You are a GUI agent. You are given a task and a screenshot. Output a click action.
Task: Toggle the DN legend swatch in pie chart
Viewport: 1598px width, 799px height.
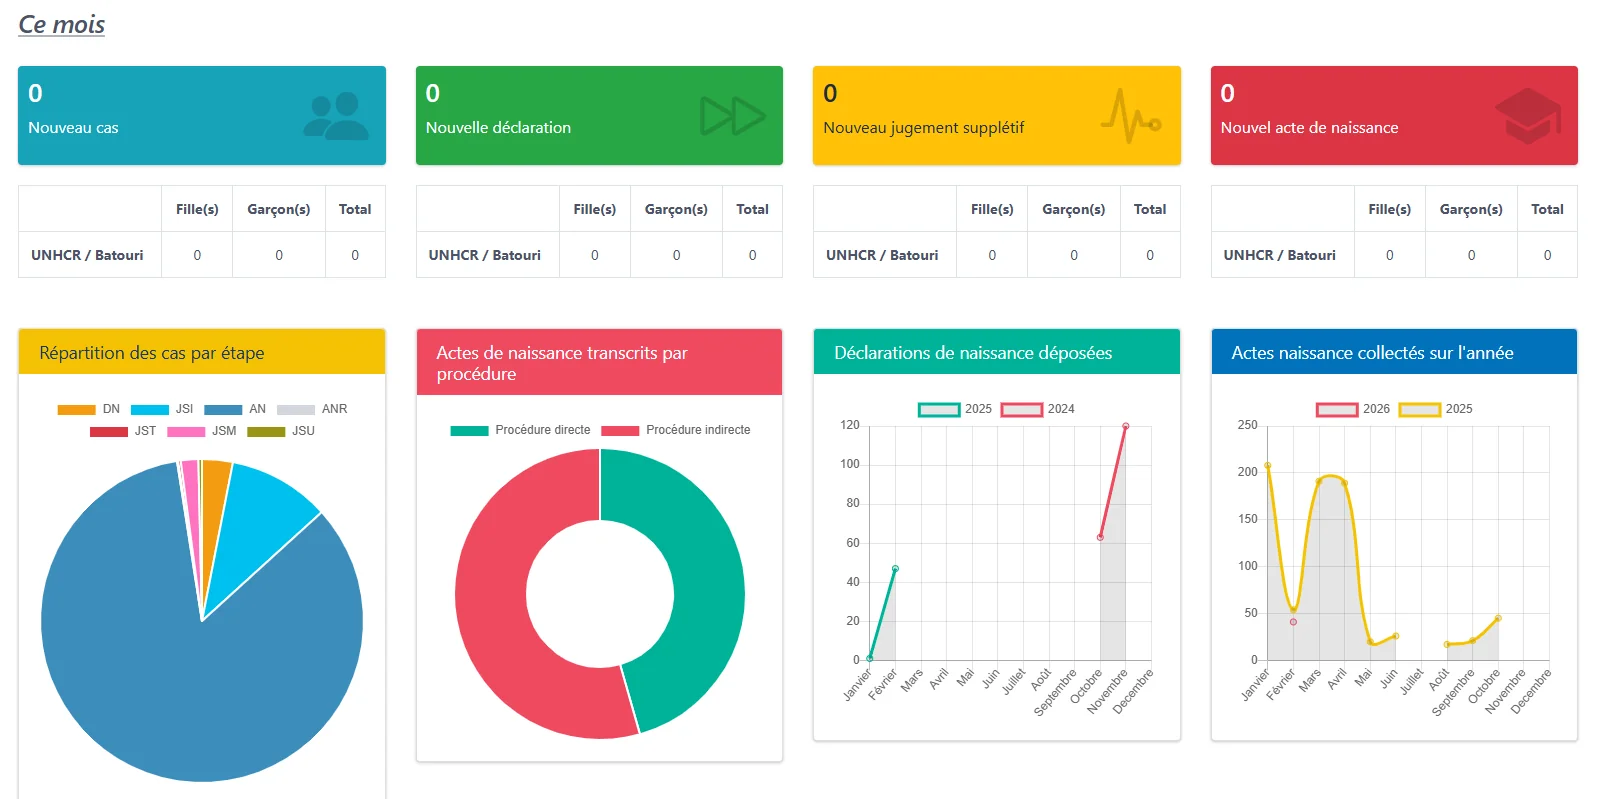coord(76,409)
